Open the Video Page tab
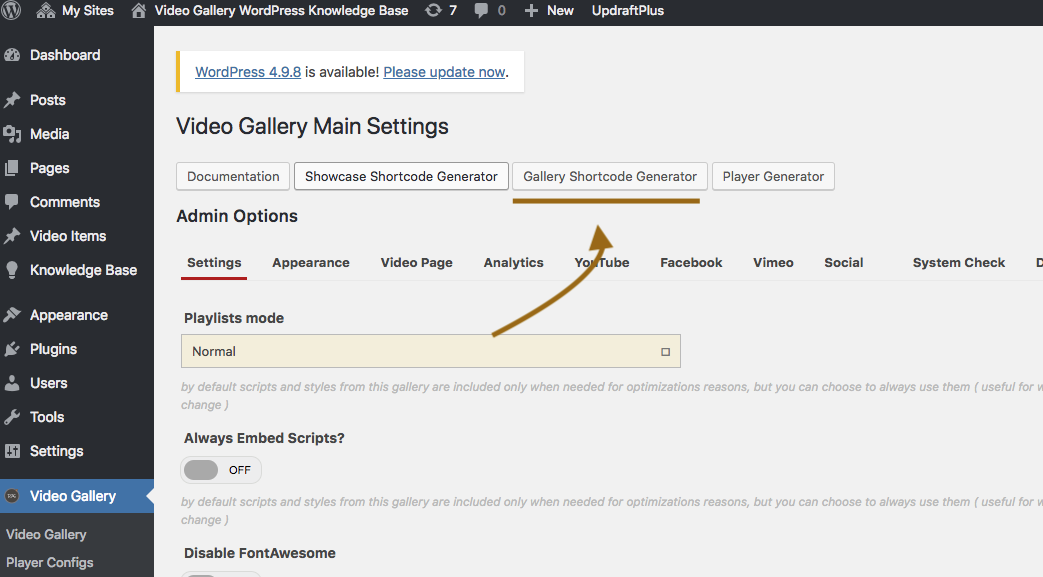1043x577 pixels. pos(416,263)
